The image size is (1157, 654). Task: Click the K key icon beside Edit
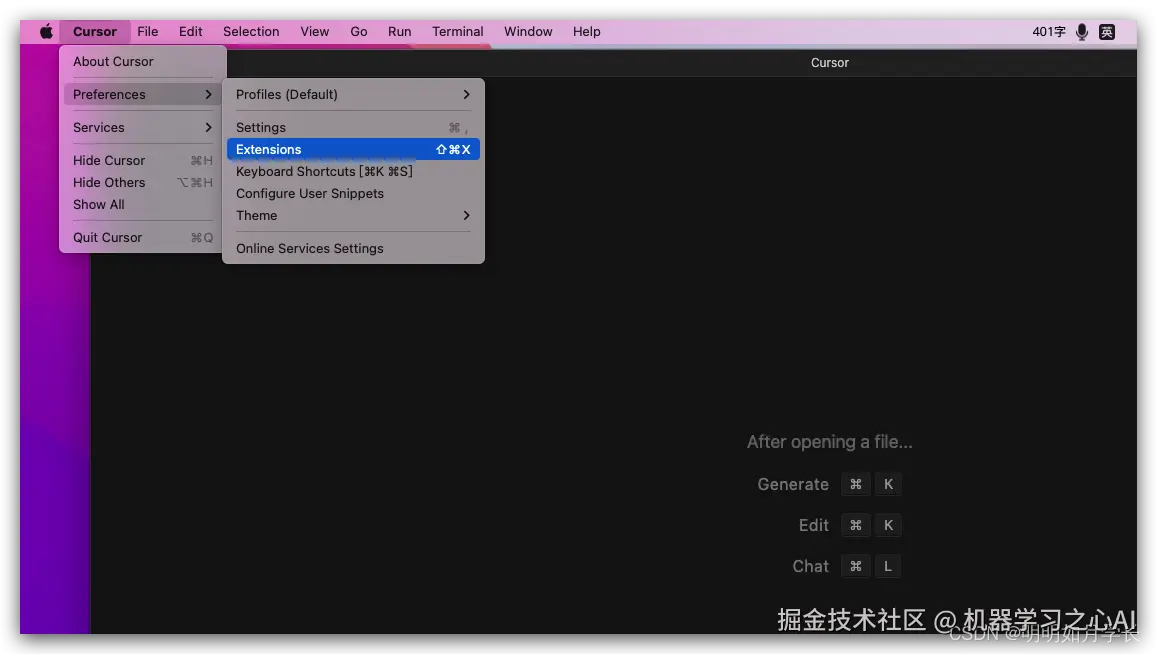[888, 525]
